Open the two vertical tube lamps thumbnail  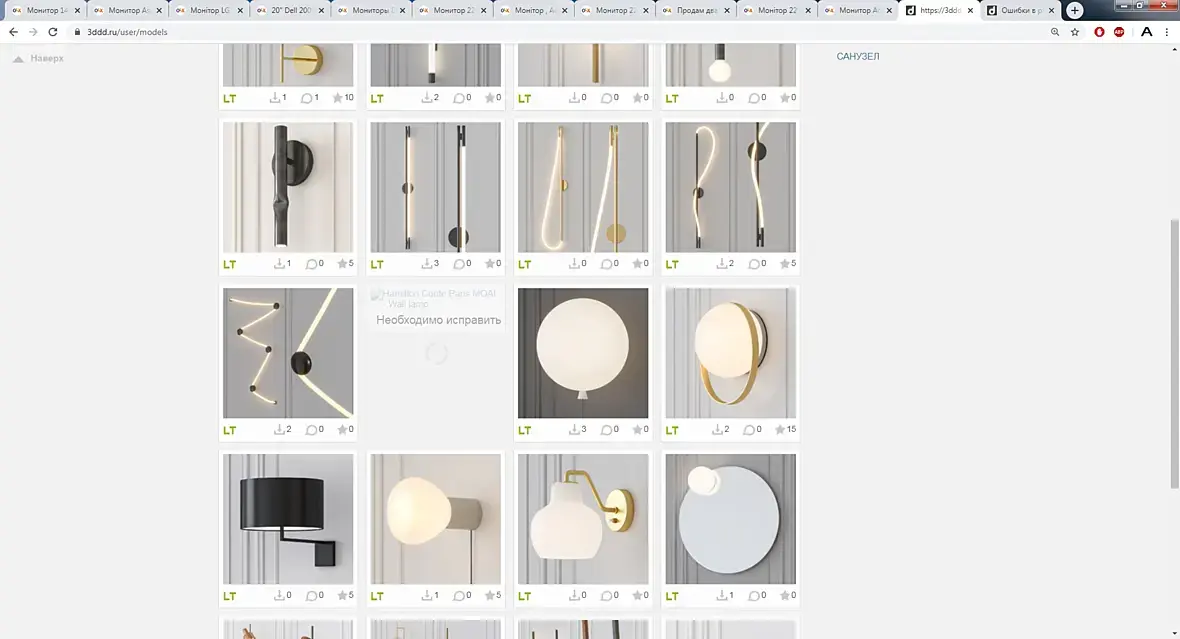435,187
